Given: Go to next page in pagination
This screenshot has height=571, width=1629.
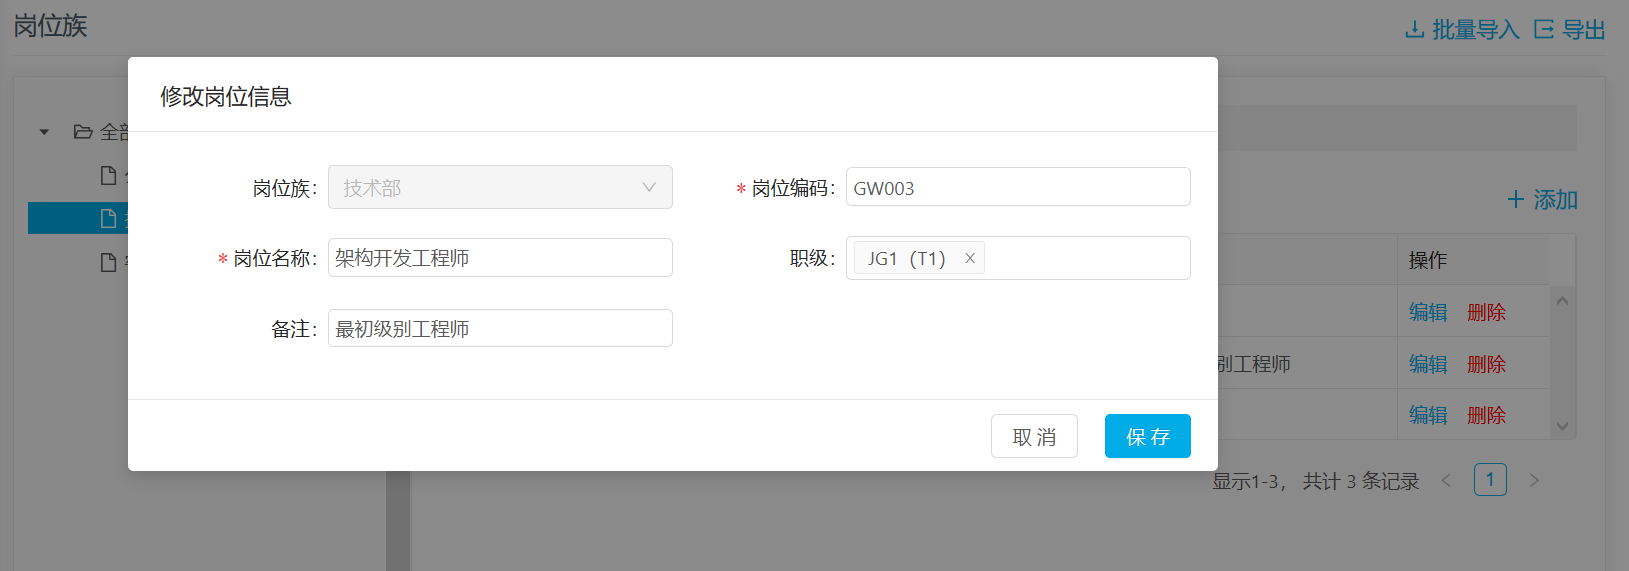Looking at the screenshot, I should pos(1534,481).
